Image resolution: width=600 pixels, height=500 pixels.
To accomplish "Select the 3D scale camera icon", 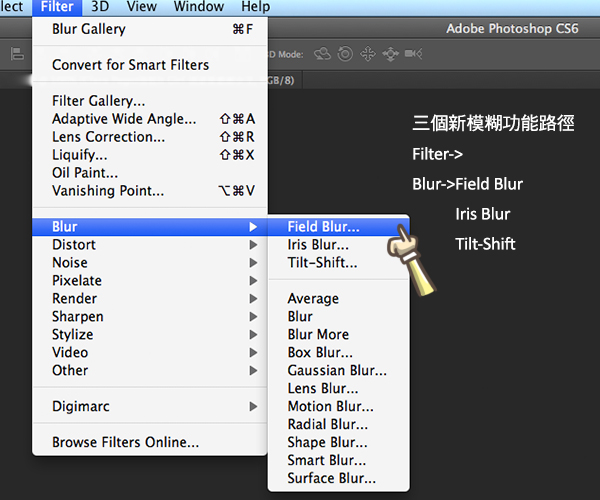I will click(x=413, y=54).
